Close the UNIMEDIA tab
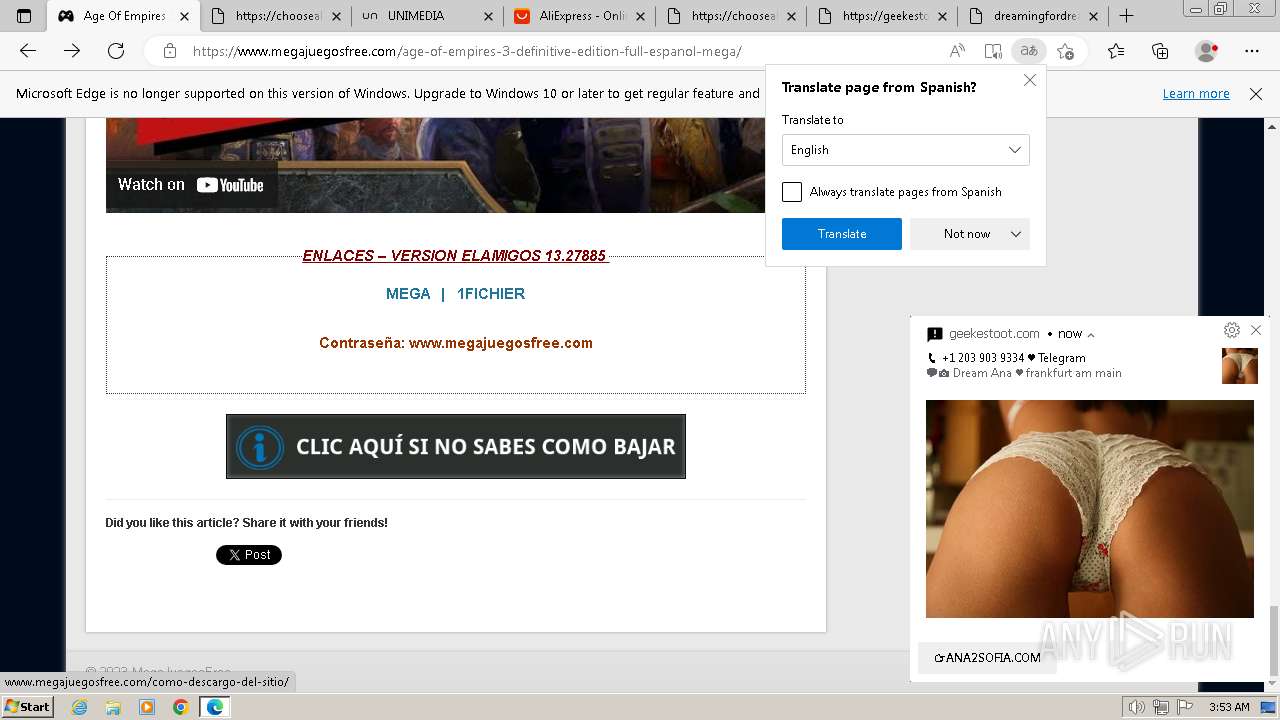The image size is (1280, 720). click(x=488, y=16)
